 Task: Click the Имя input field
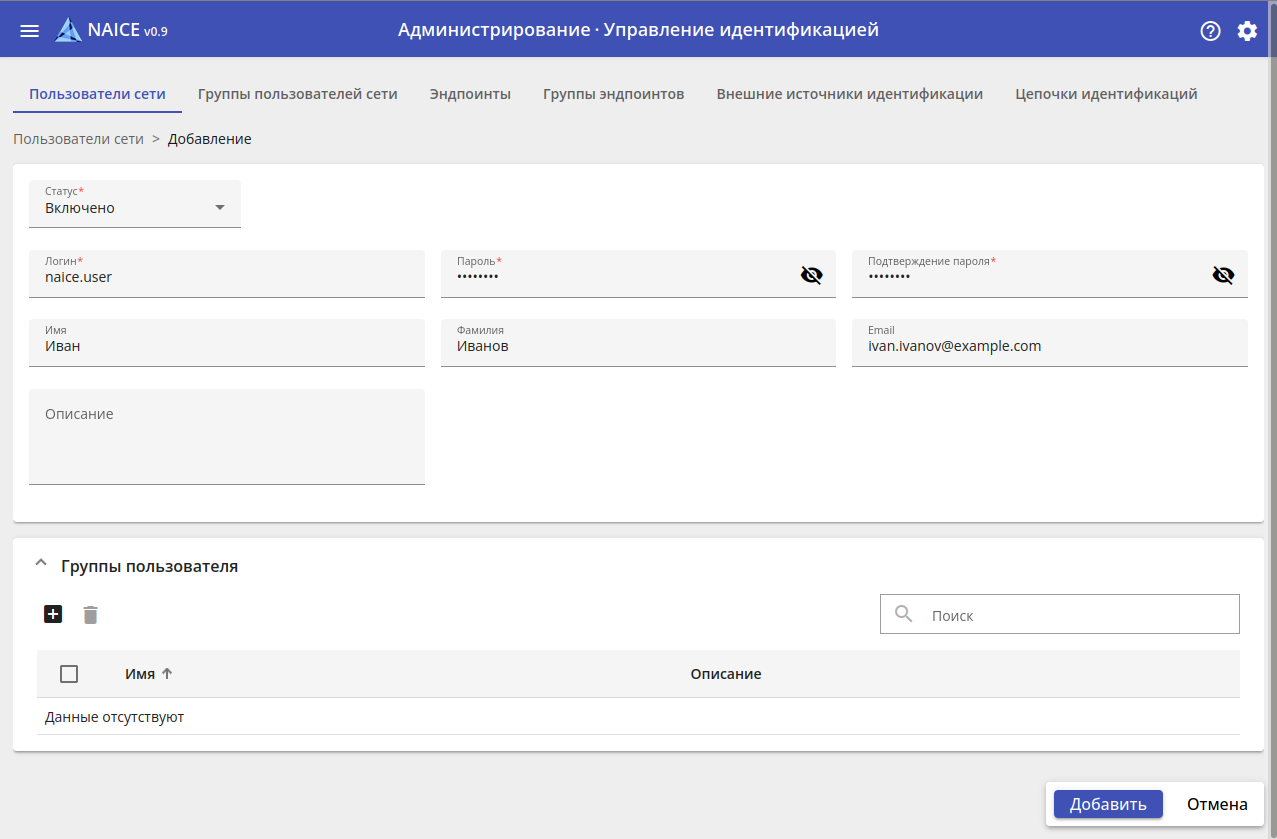[x=227, y=343]
